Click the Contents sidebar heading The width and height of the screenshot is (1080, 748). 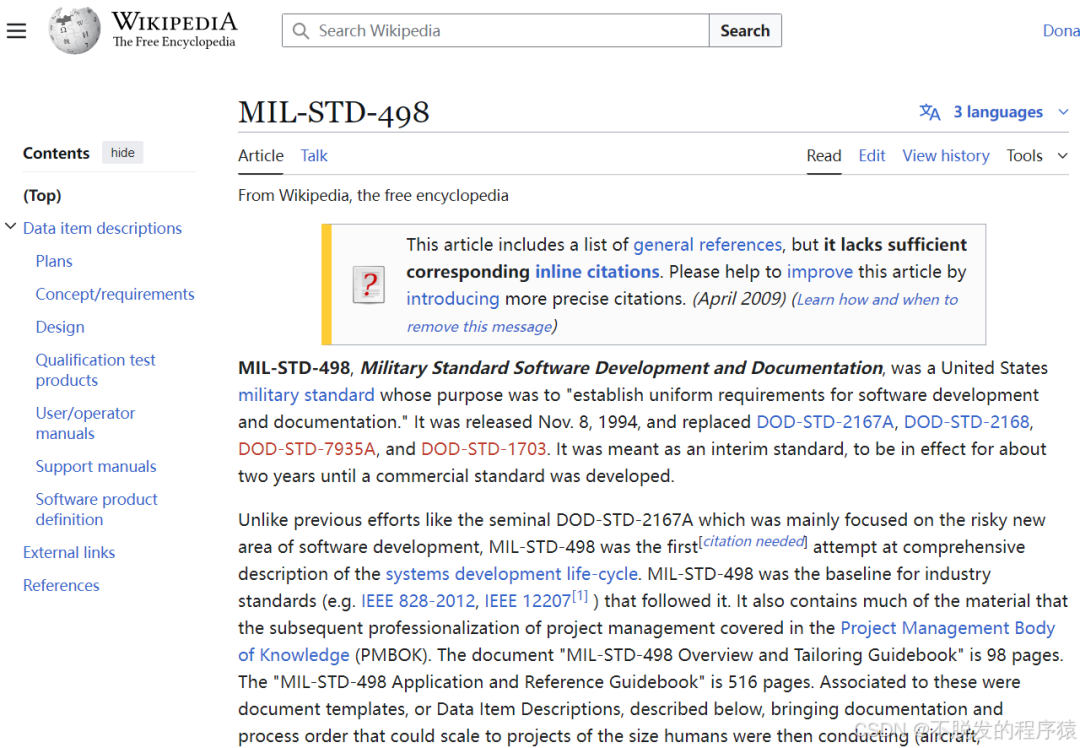coord(56,153)
